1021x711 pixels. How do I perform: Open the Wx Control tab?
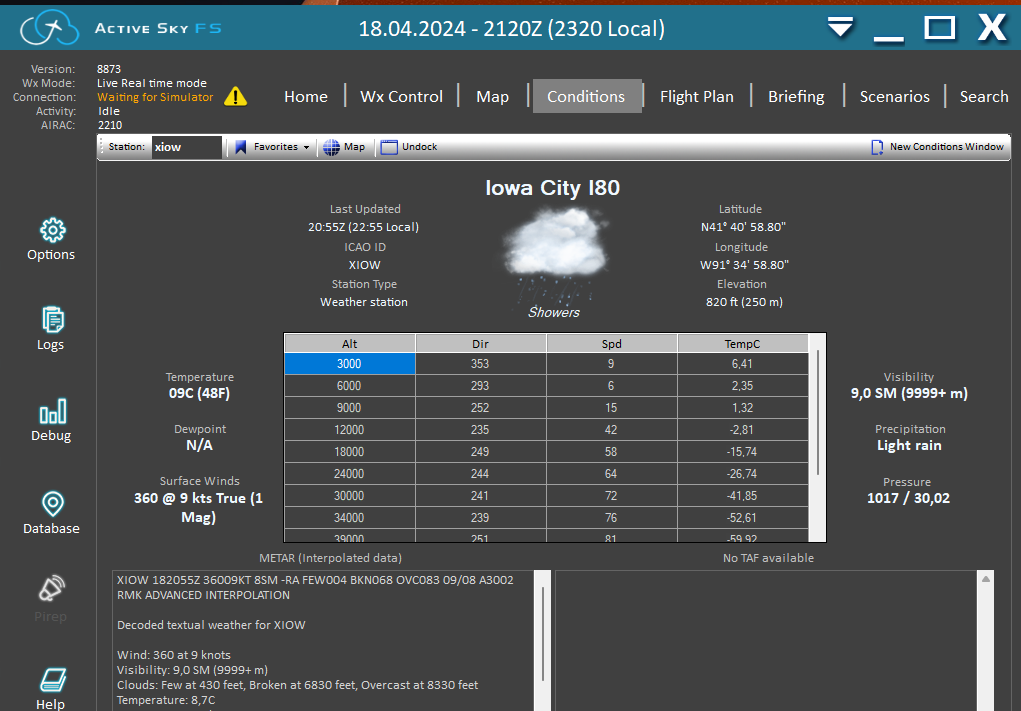[401, 96]
